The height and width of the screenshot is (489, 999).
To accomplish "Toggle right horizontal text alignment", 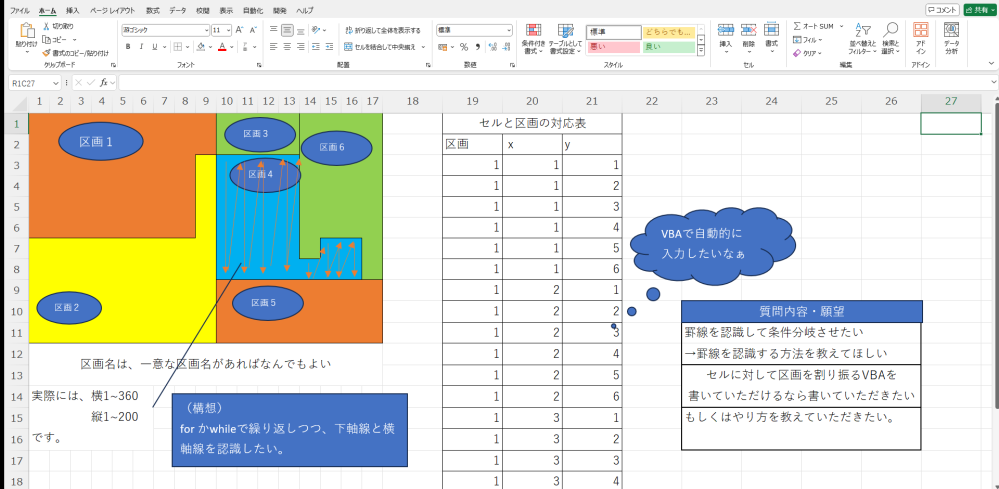I will tap(301, 46).
